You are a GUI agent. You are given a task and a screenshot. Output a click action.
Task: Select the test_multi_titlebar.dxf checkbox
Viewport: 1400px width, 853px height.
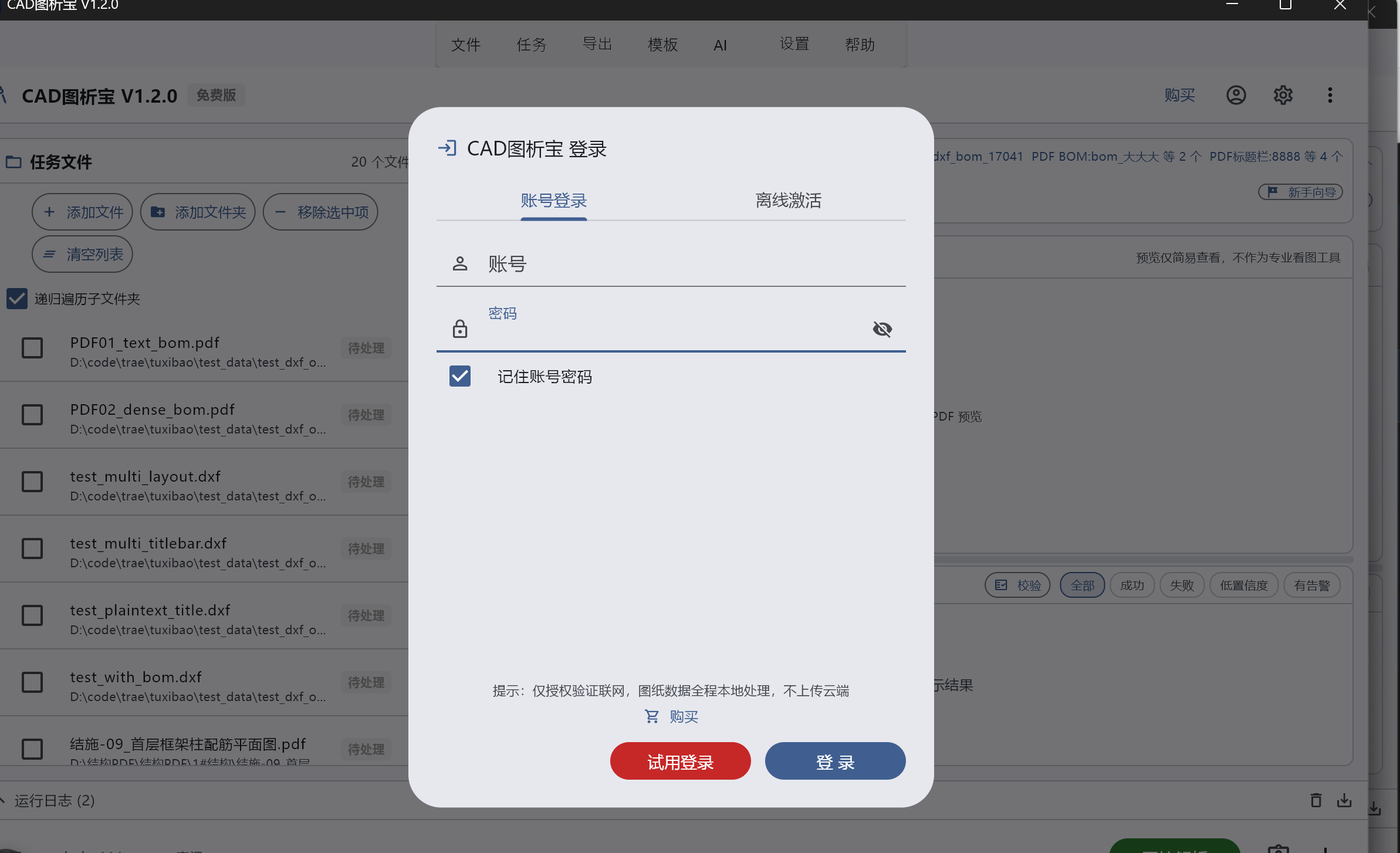[x=32, y=548]
